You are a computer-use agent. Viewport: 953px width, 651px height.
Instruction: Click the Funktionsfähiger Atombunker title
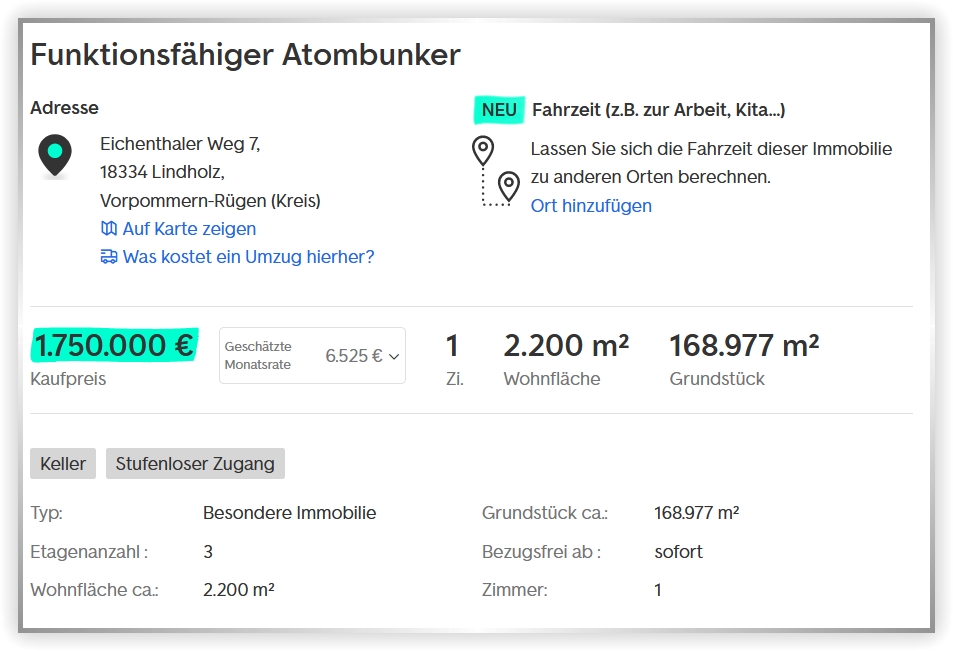[245, 54]
